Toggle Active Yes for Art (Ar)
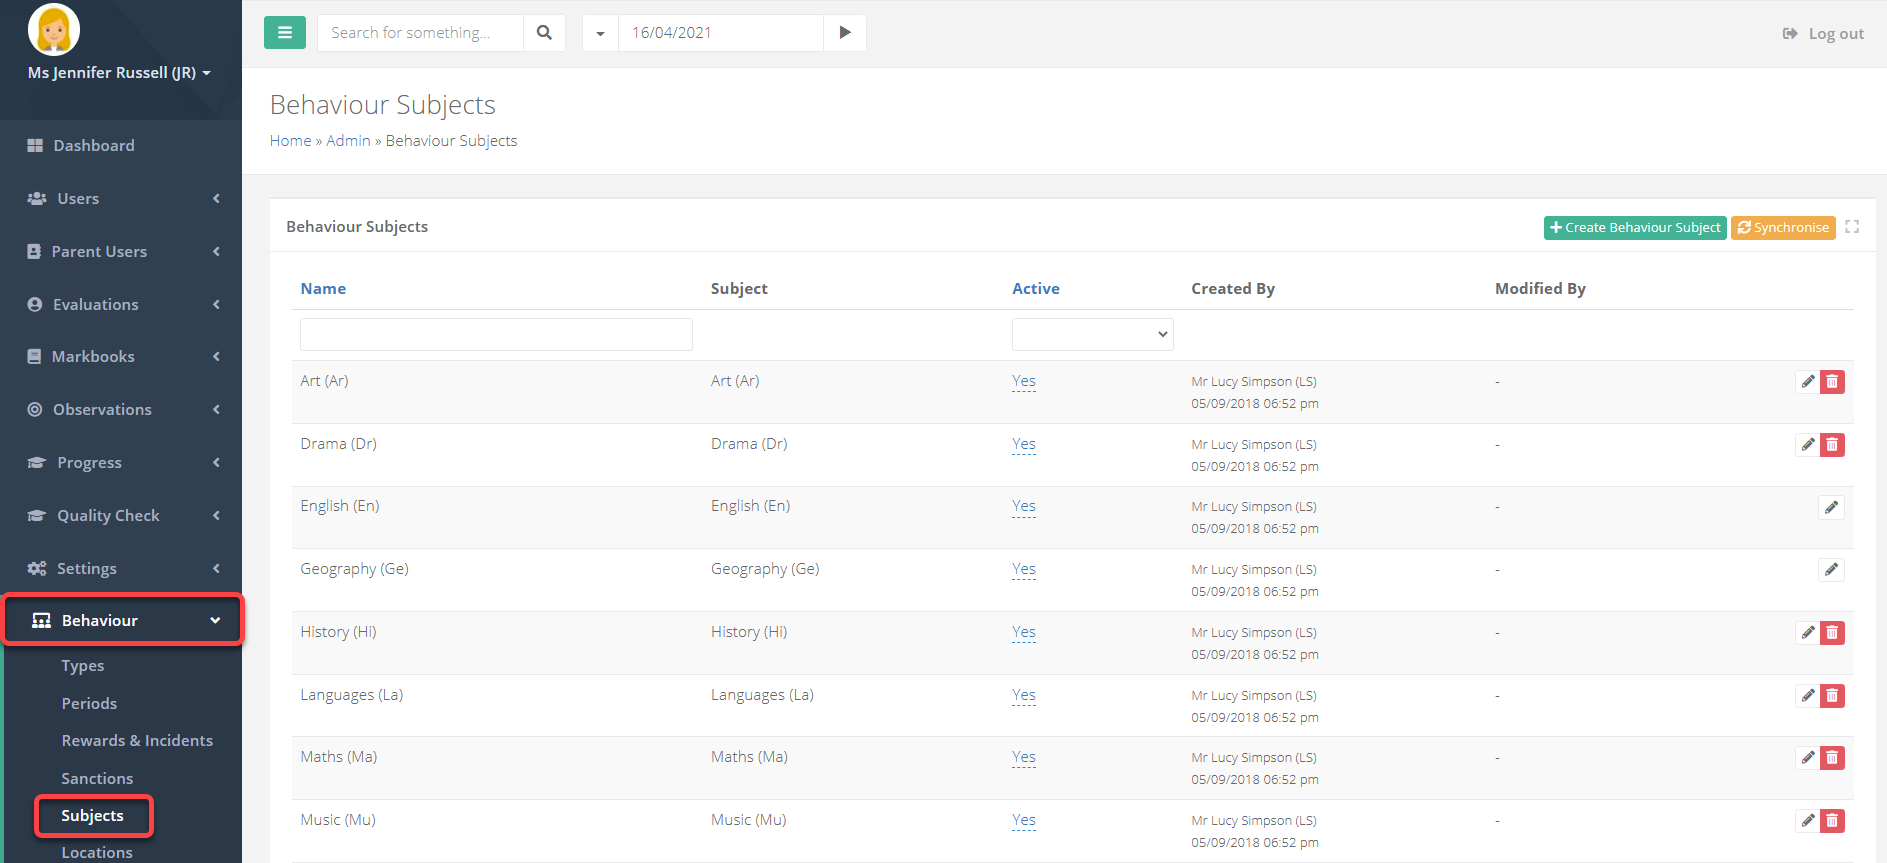 click(x=1024, y=381)
